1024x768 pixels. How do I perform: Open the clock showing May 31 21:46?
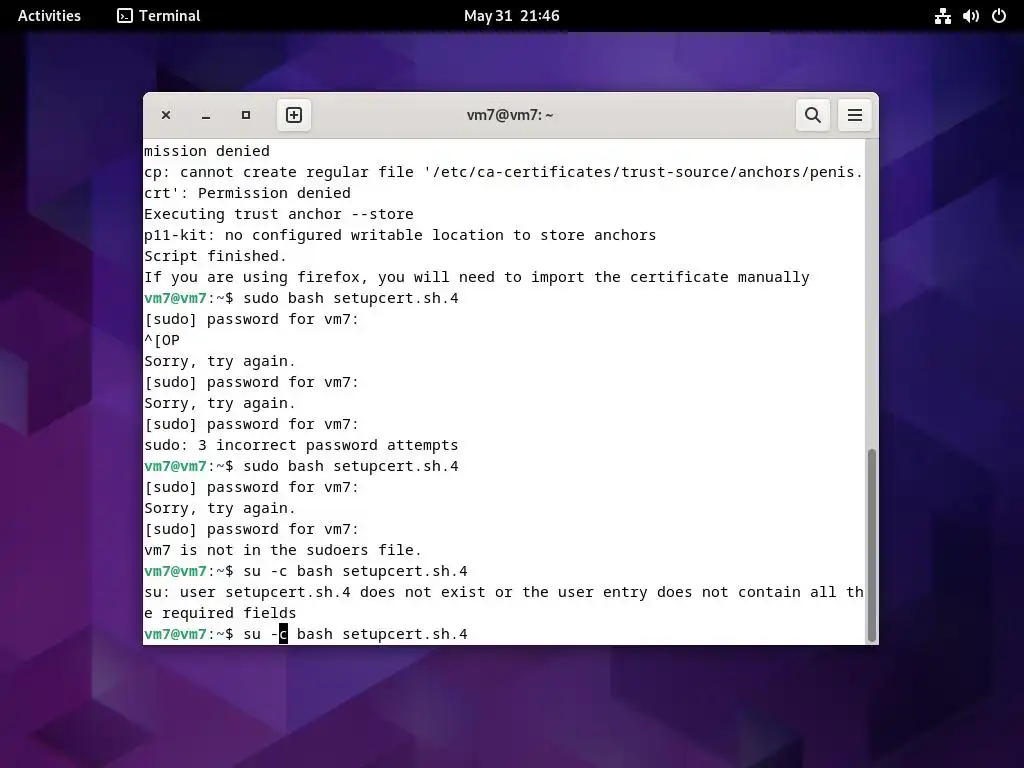tap(511, 16)
